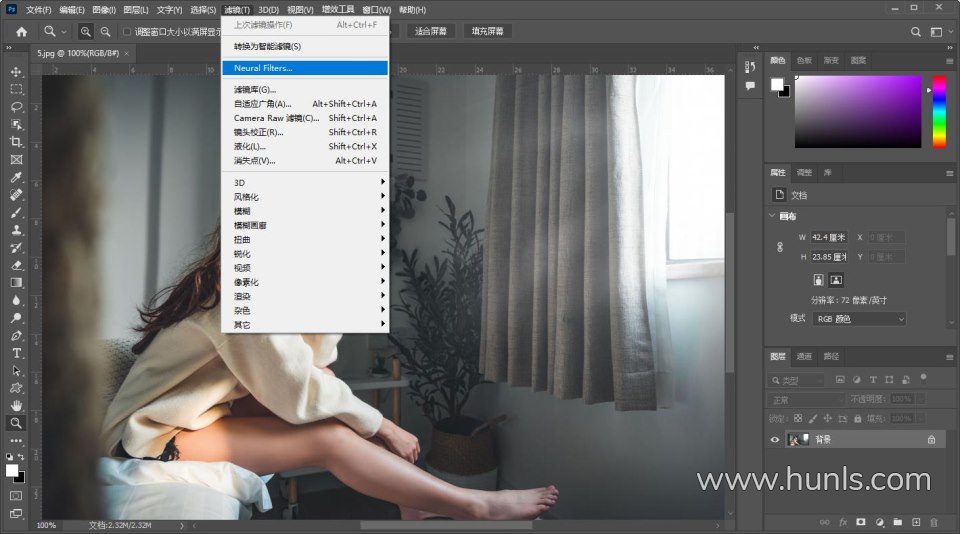The image size is (960, 534).
Task: Toggle the pixel layer filter icon
Action: pyautogui.click(x=840, y=380)
